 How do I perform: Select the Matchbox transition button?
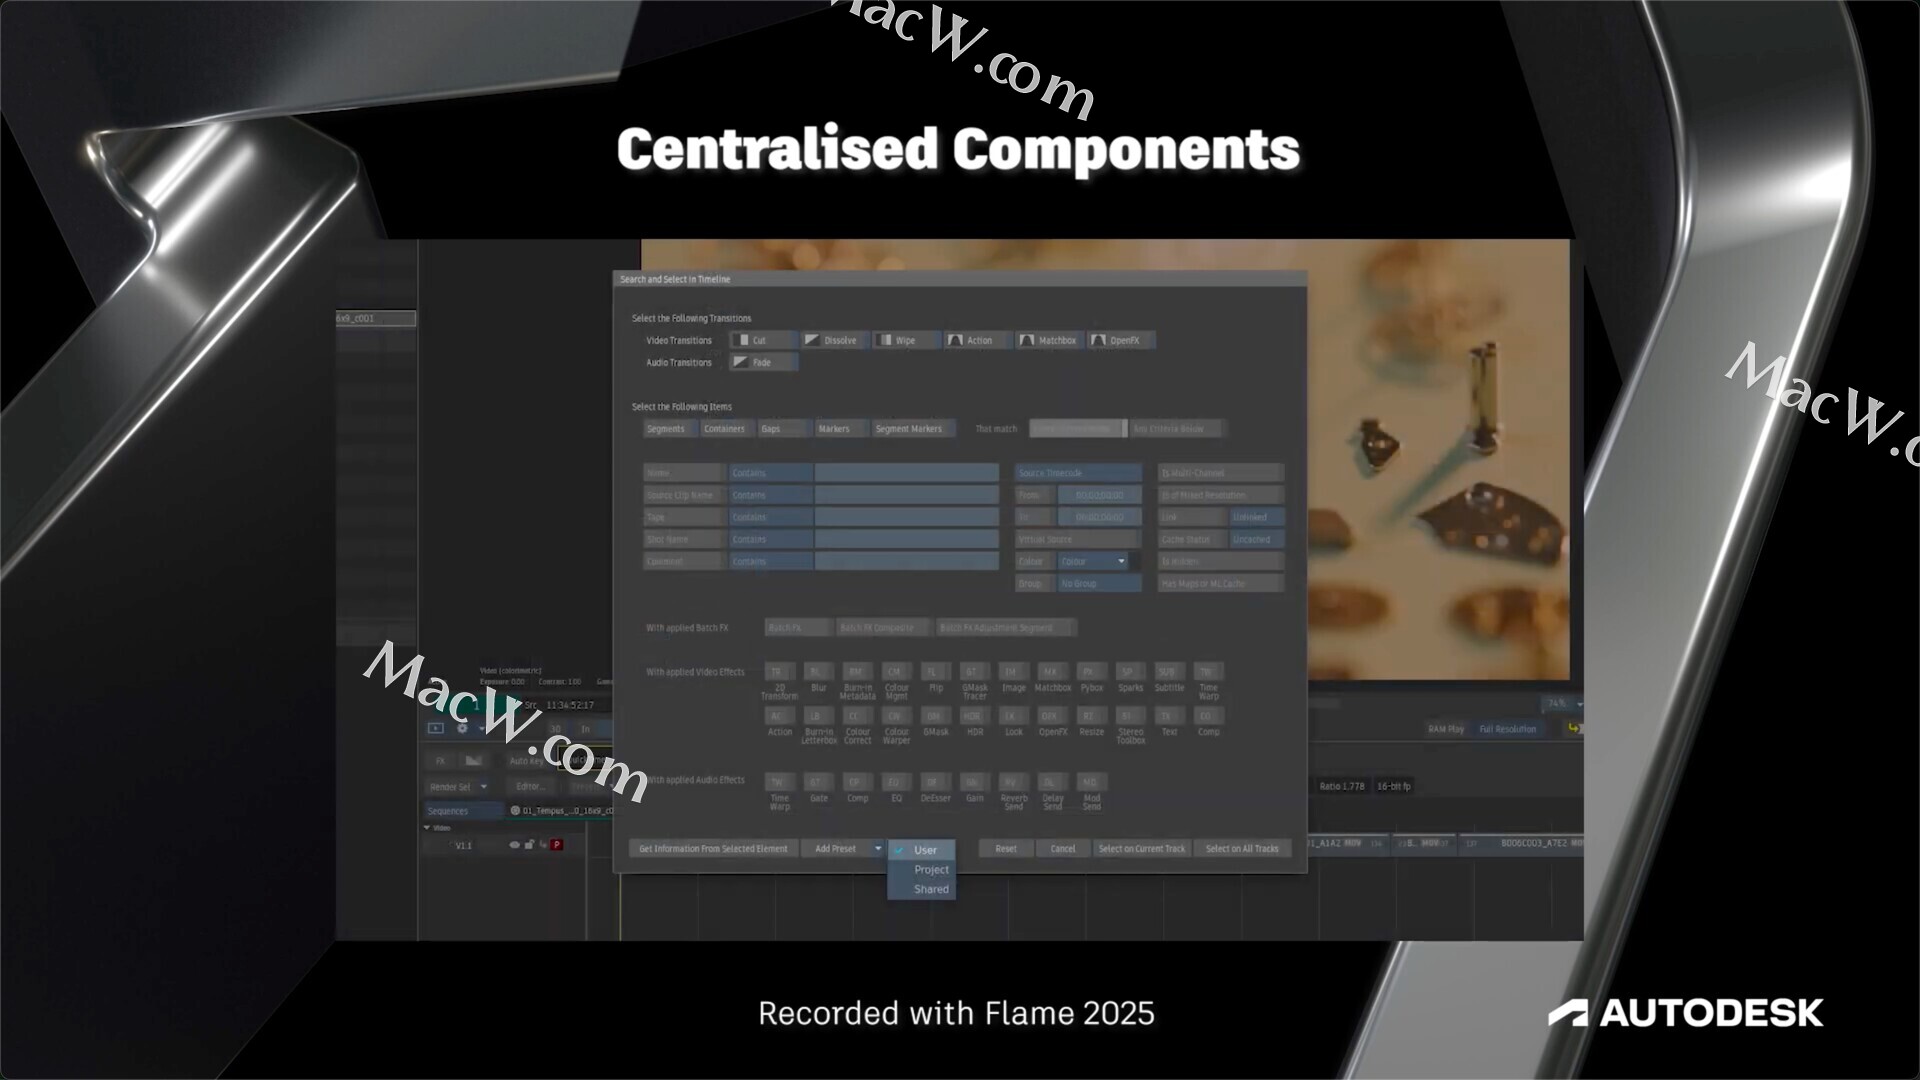tap(1050, 340)
